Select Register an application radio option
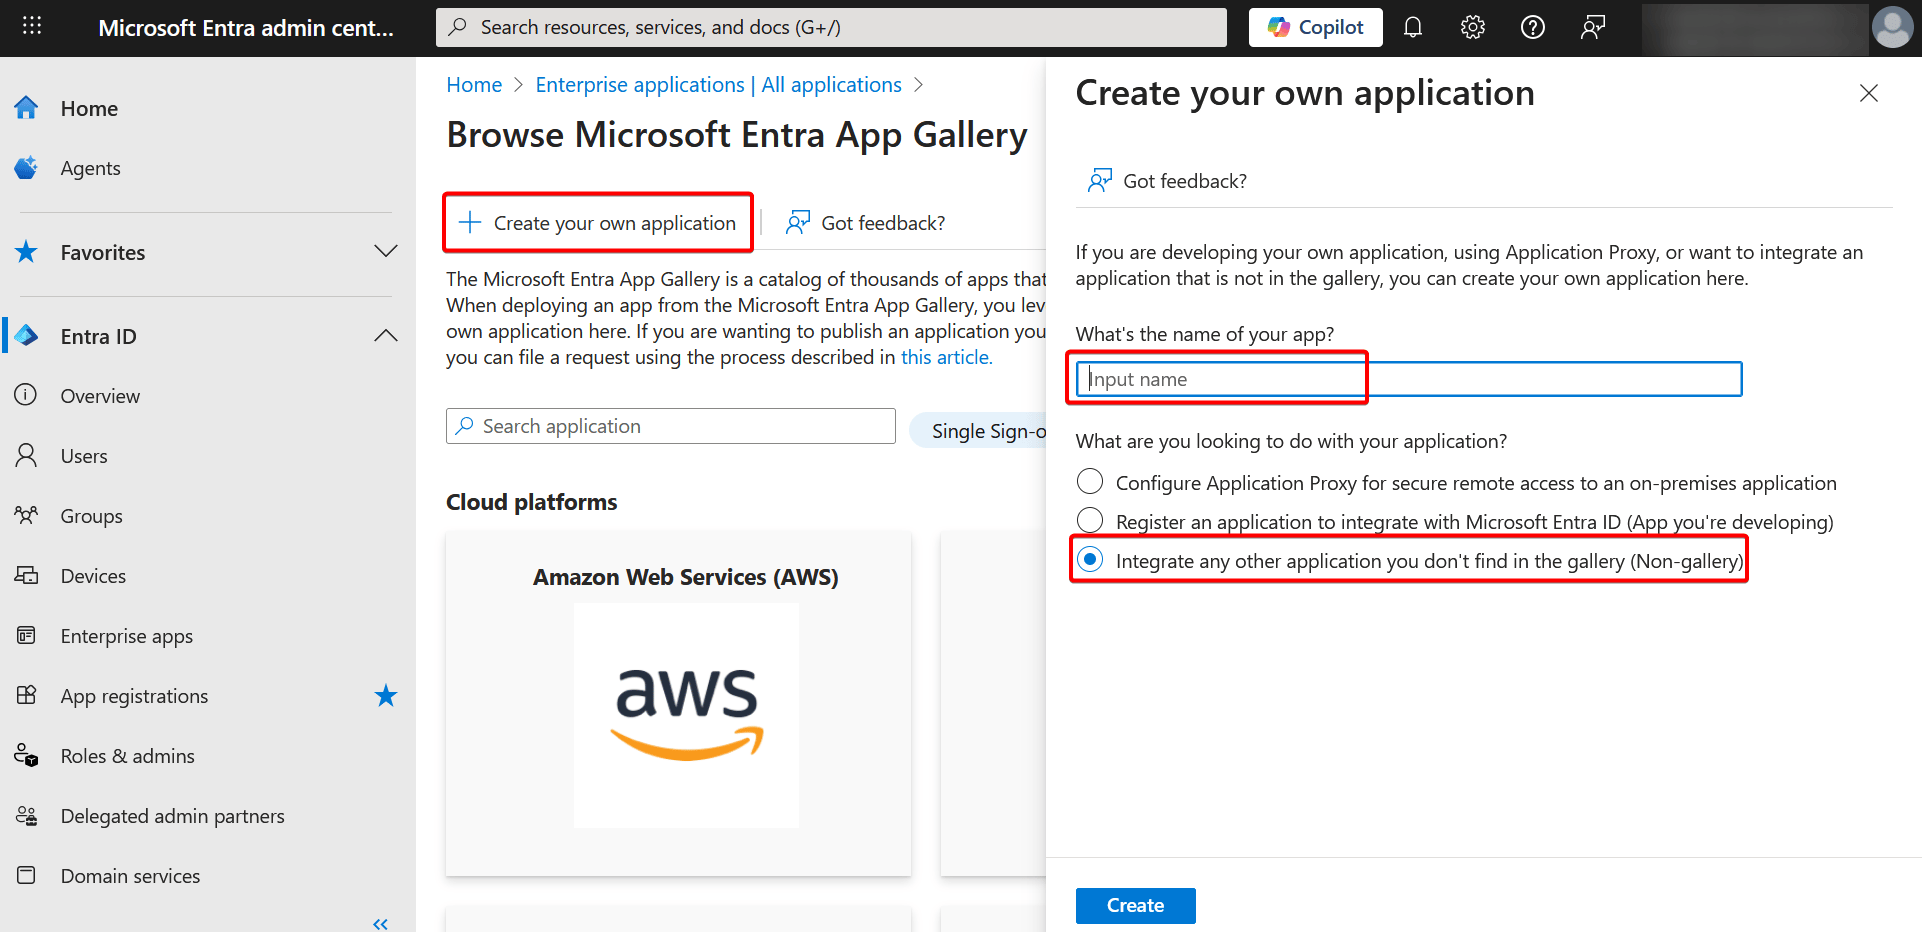Screen dimensions: 1922x932 (x=1090, y=521)
